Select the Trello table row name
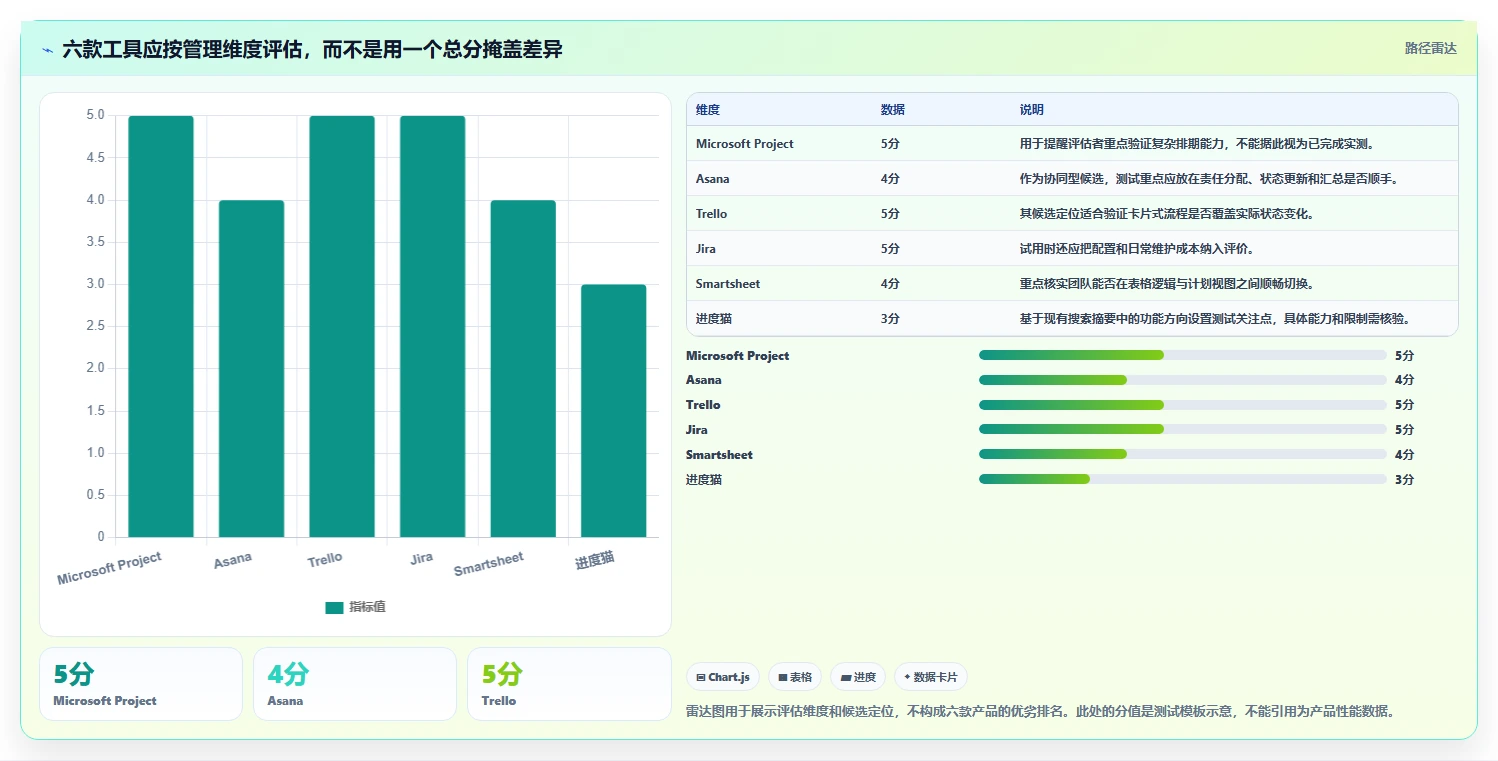1498x761 pixels. point(712,214)
